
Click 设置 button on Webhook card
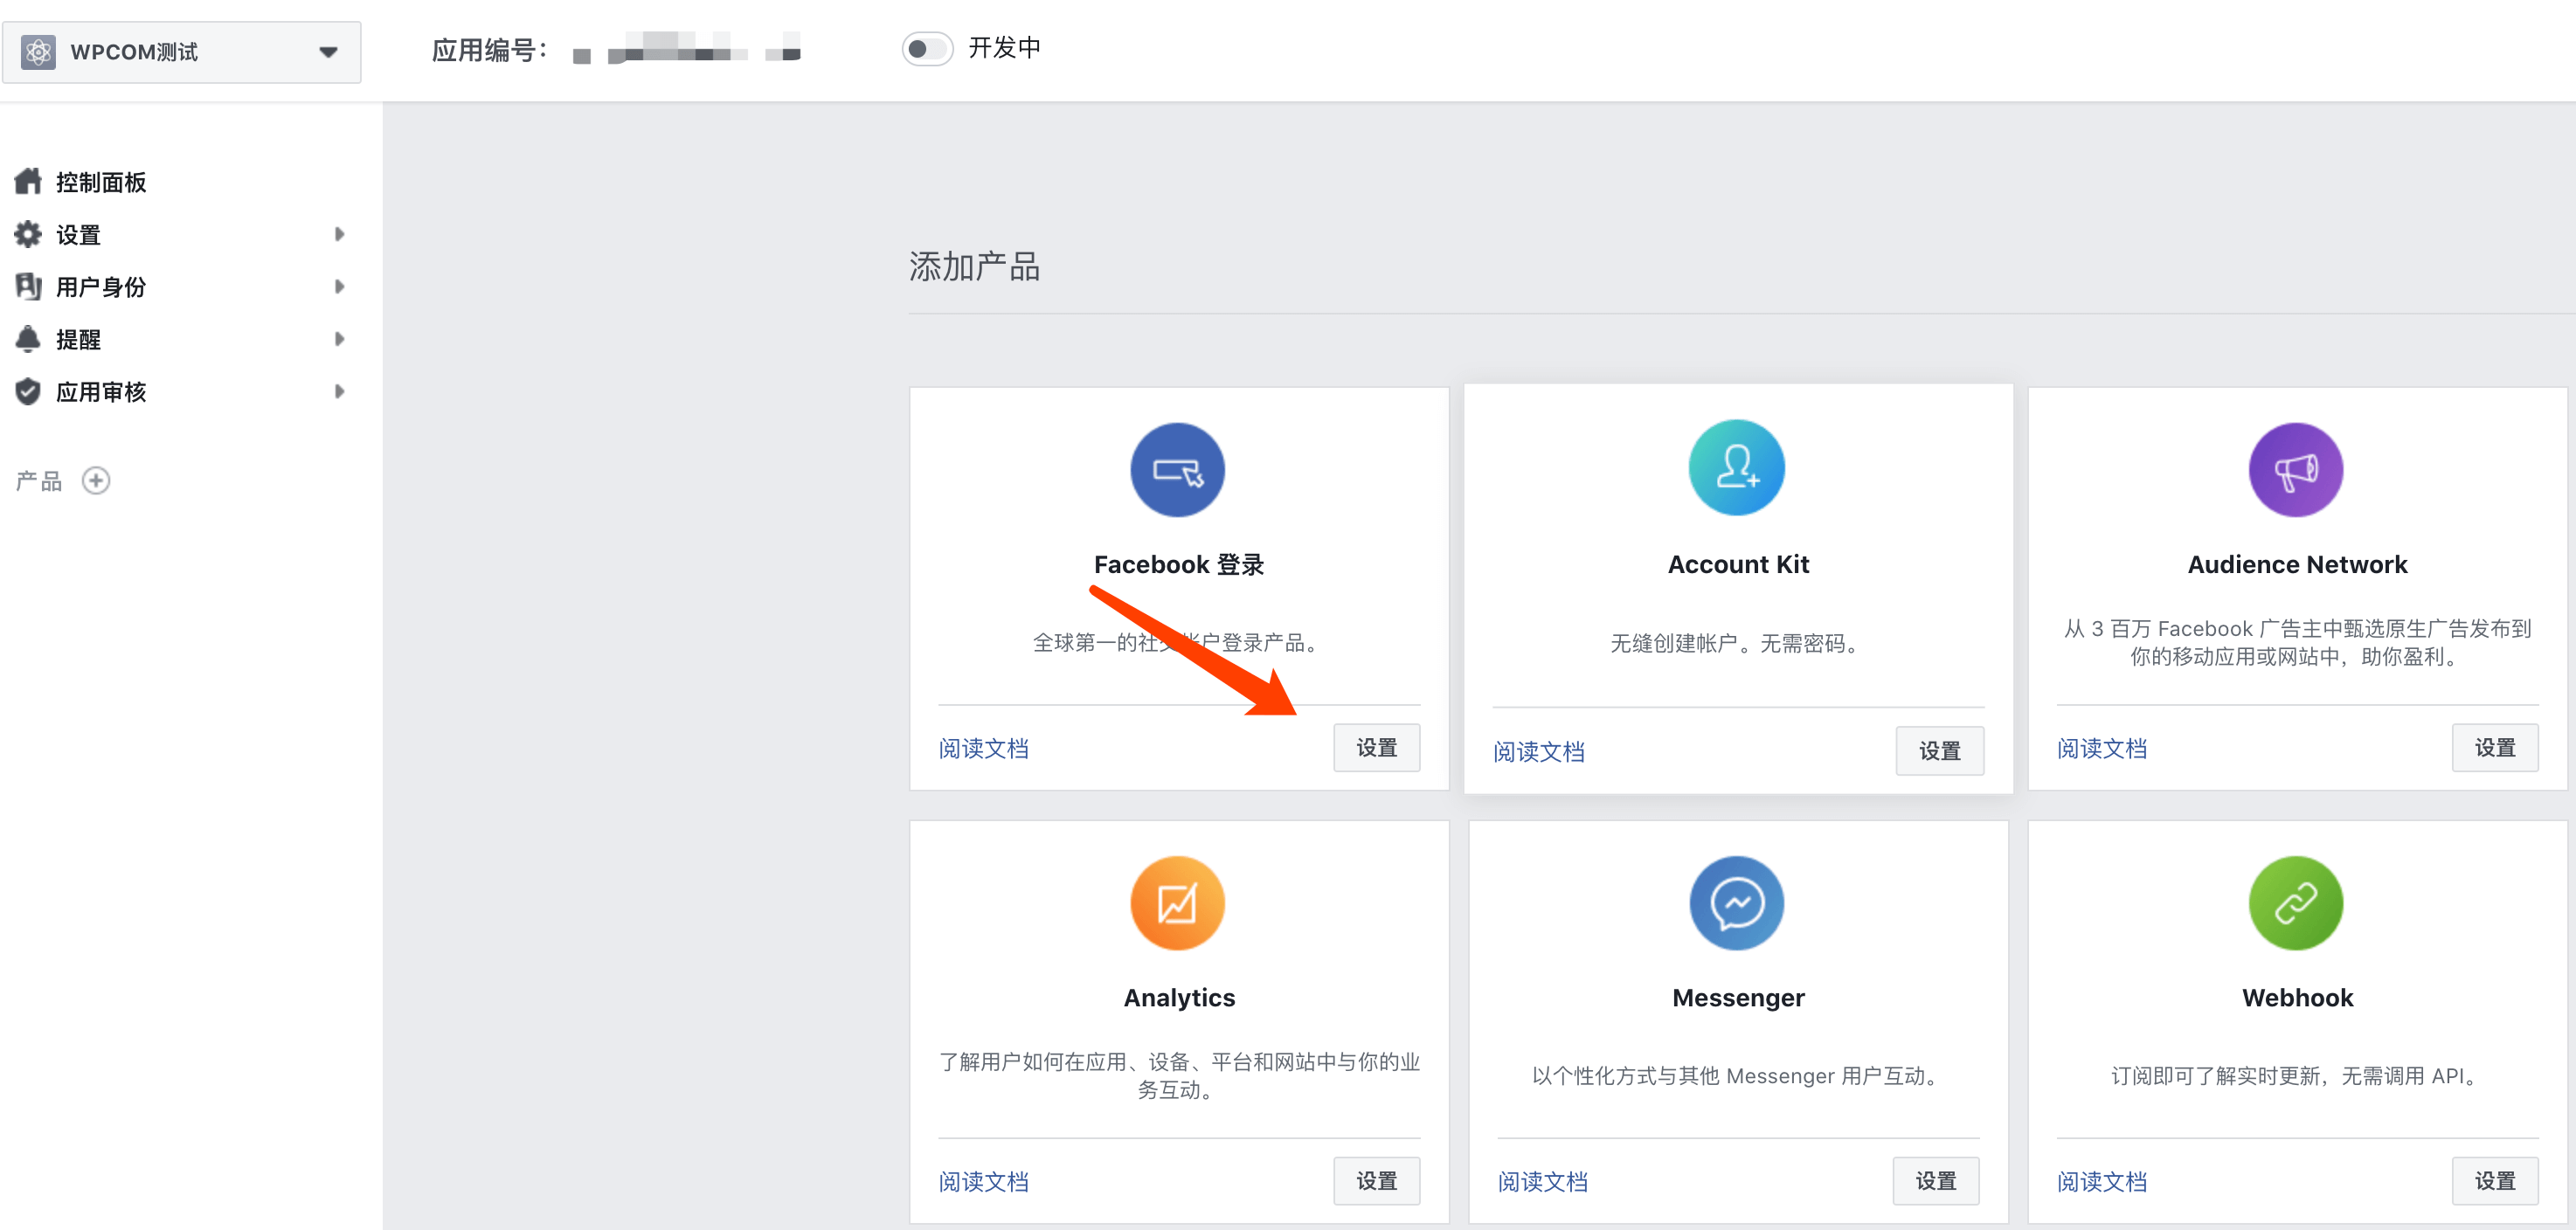(2495, 1181)
